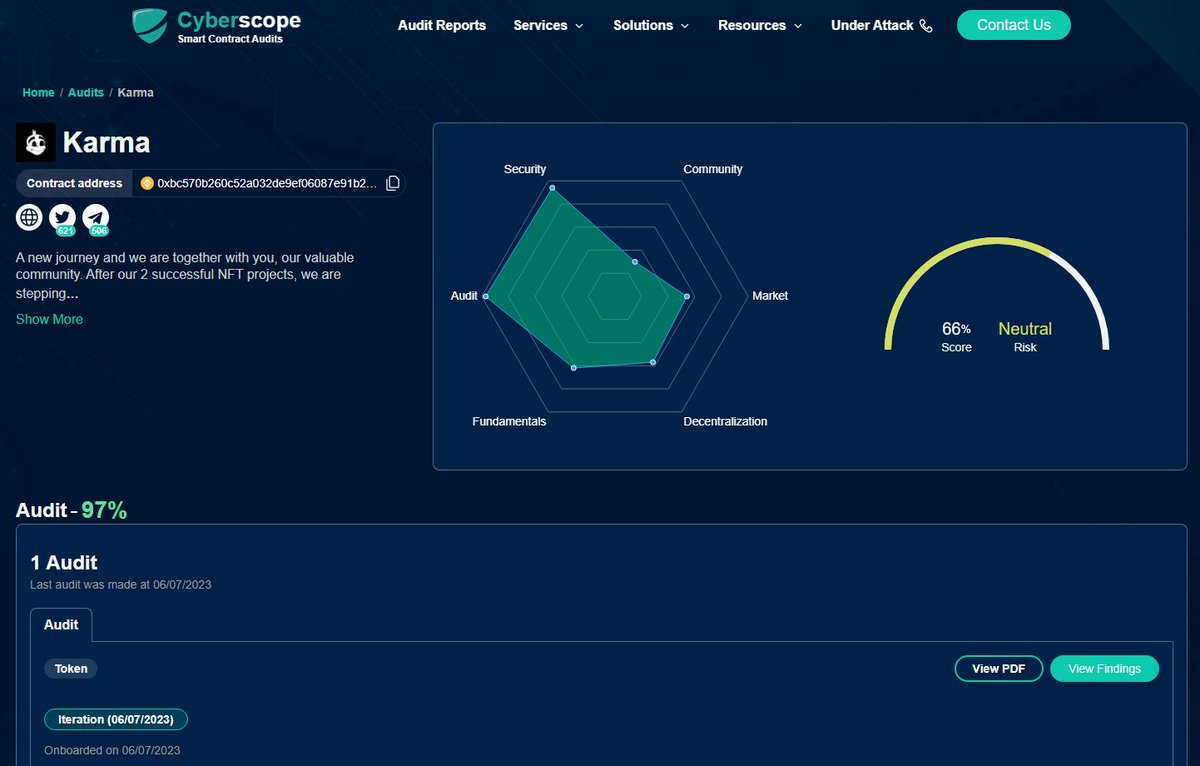Screen dimensions: 1200x766
Task: Click the Security axis label
Action: (x=525, y=169)
